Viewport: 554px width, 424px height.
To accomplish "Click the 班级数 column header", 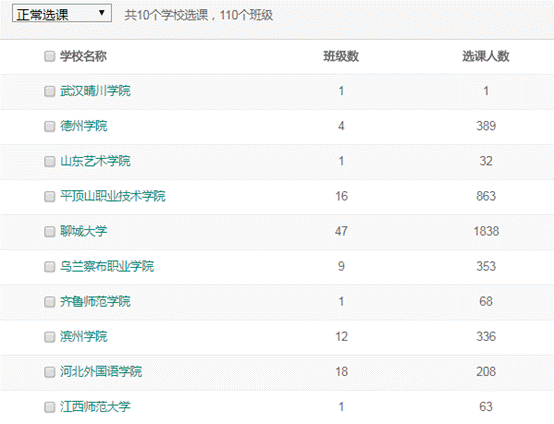I will coord(341,56).
